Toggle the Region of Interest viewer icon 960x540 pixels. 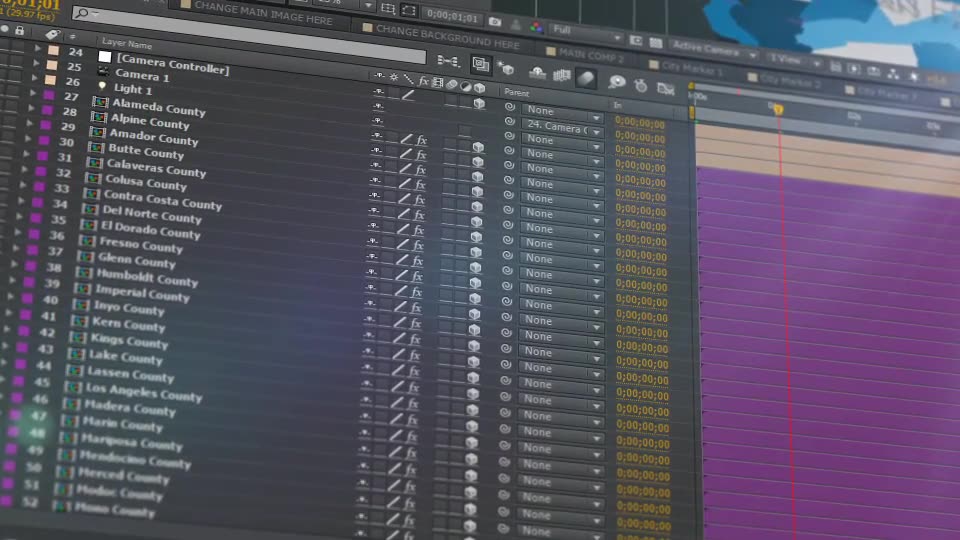coord(636,40)
